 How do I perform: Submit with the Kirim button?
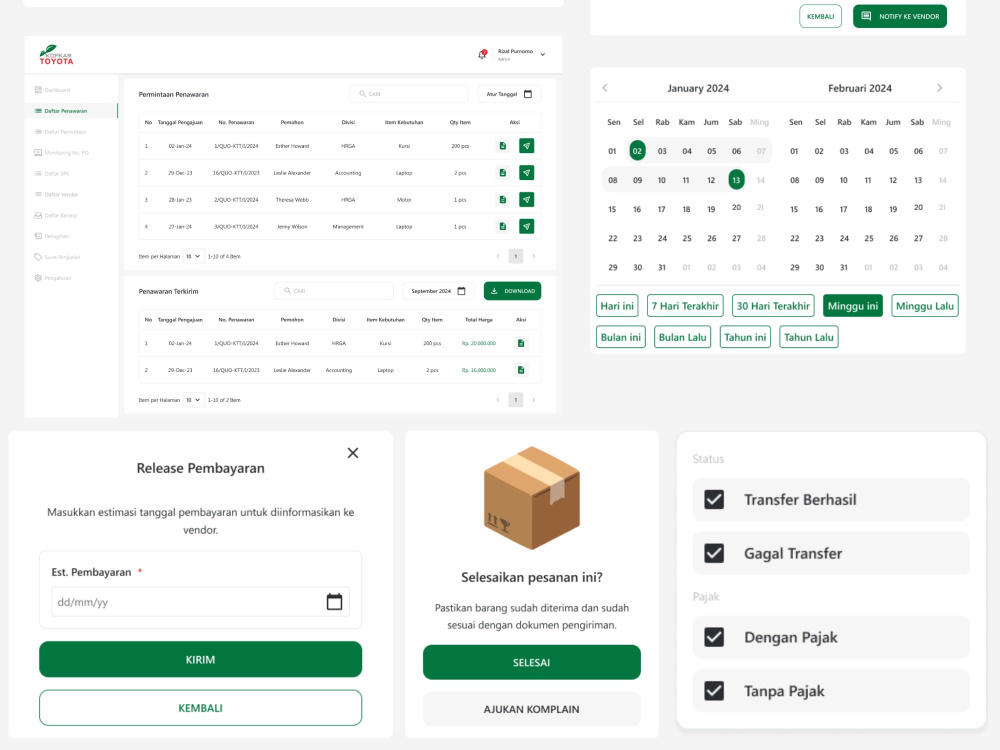point(200,659)
